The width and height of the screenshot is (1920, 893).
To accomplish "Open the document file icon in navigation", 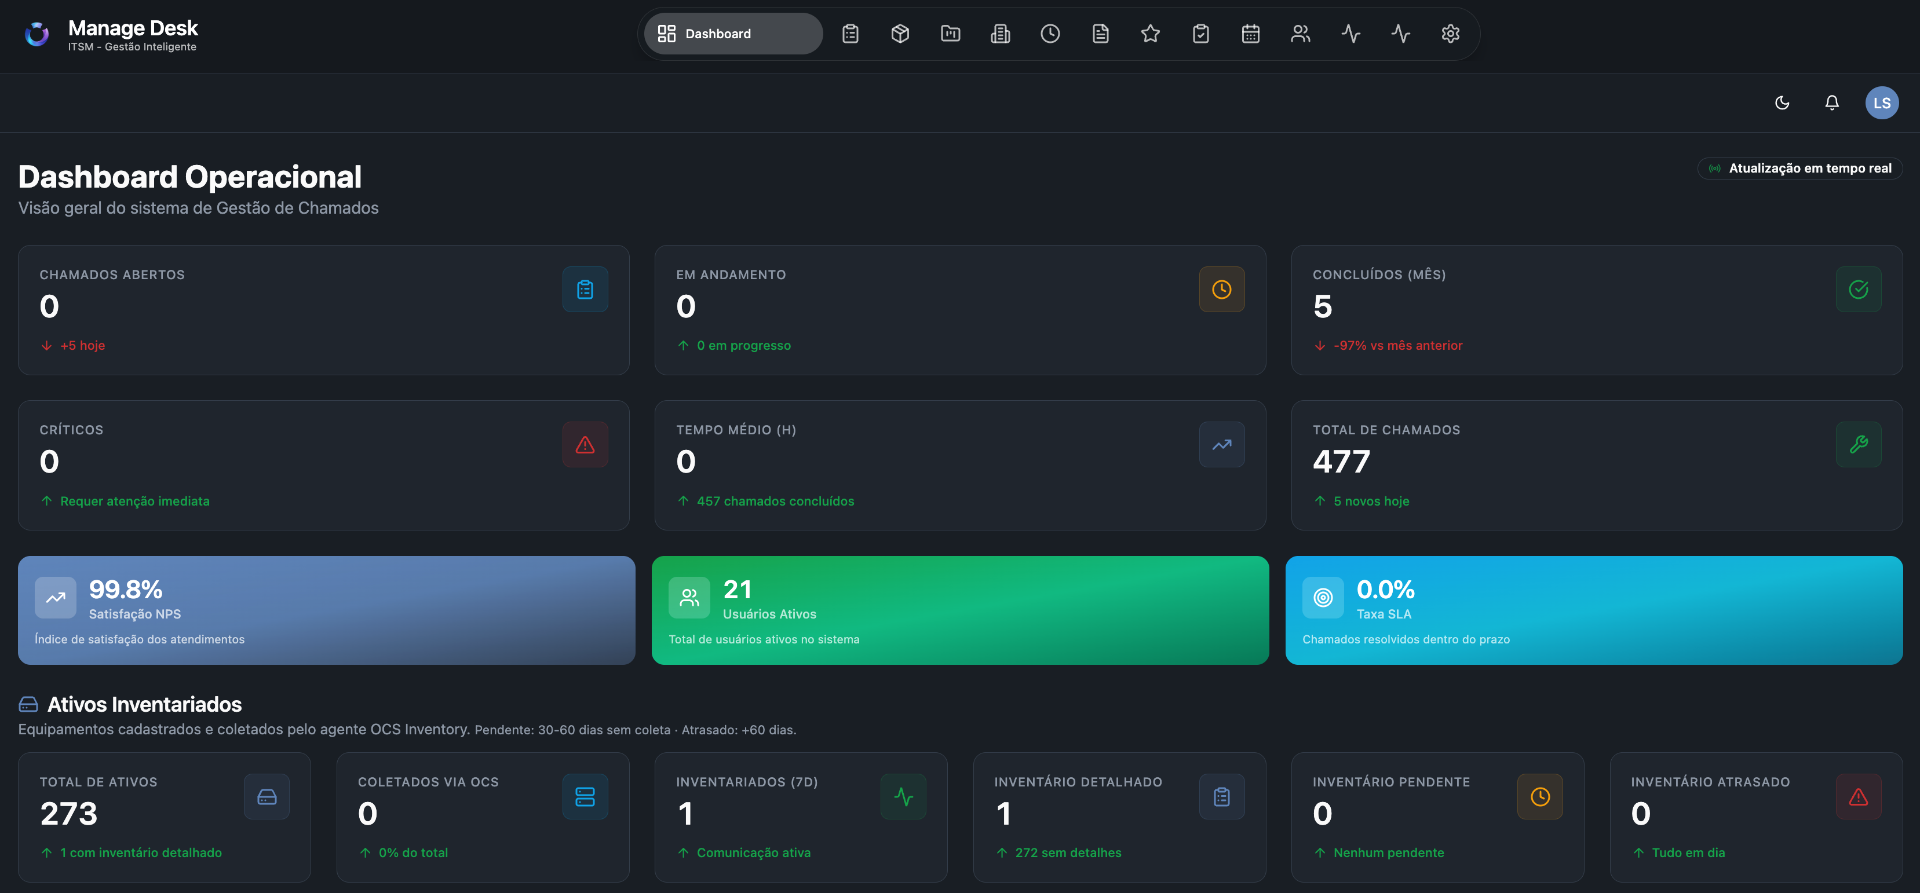I will [x=1101, y=34].
